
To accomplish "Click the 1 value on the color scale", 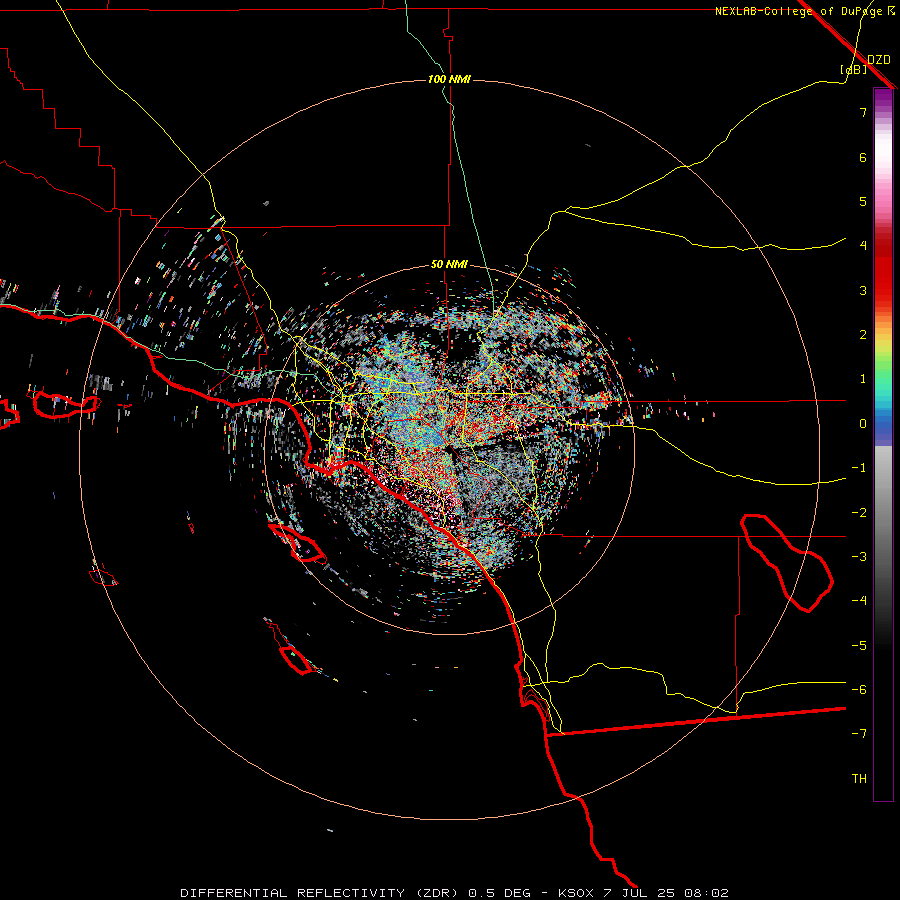I will pyautogui.click(x=863, y=379).
